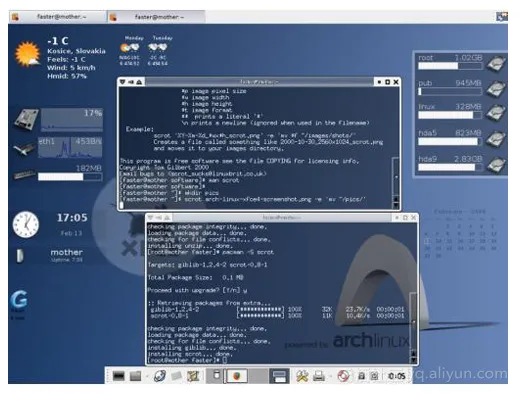Viewport: 519px width, 394px height.
Task: Click the lock screen padlock icon
Action: coord(361,376)
